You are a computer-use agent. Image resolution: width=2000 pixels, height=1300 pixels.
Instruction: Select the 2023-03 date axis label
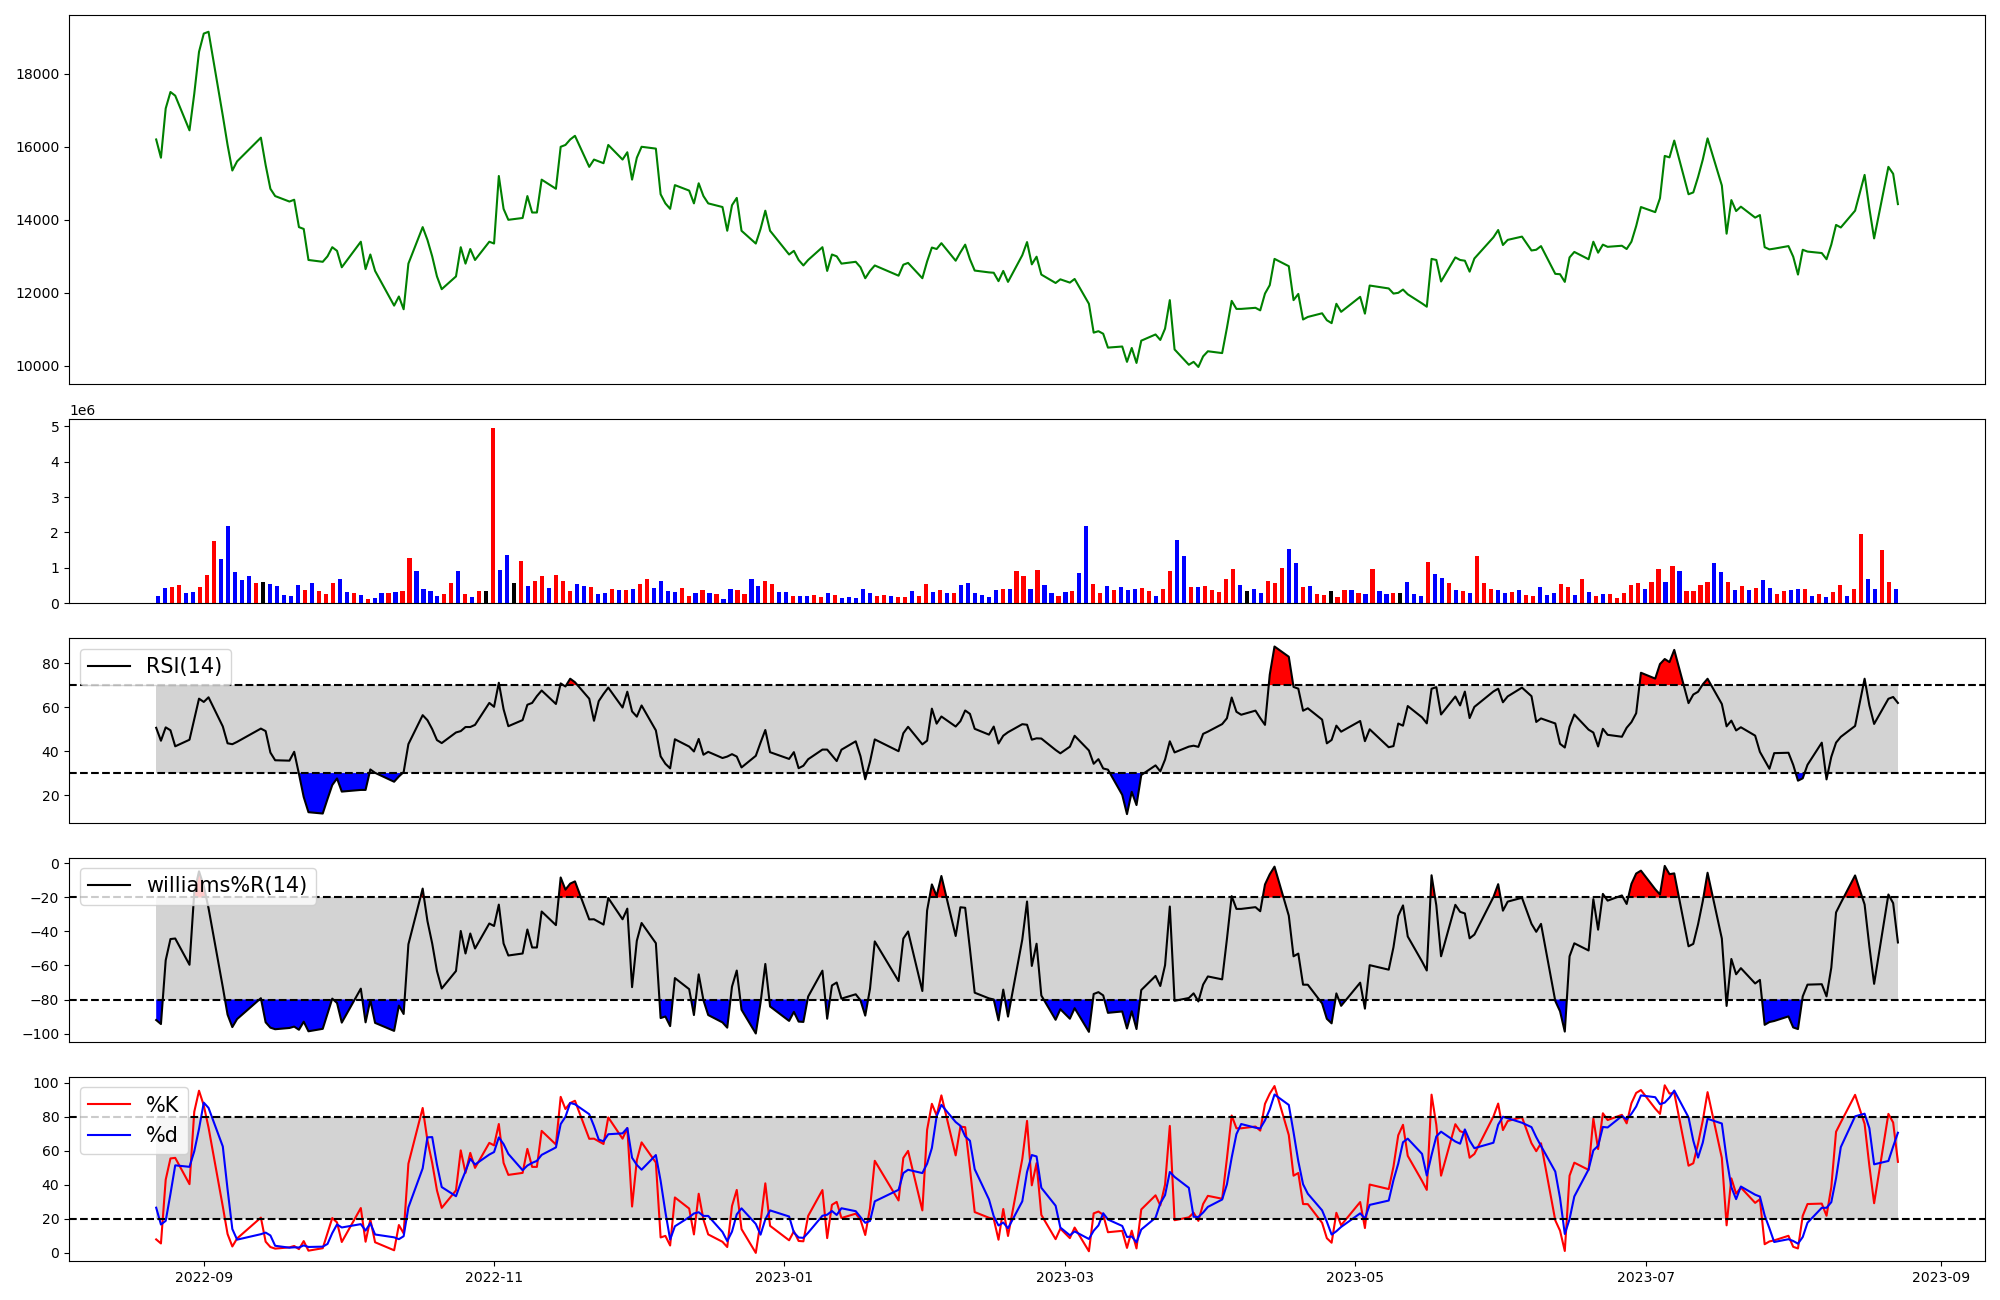coord(1065,1276)
